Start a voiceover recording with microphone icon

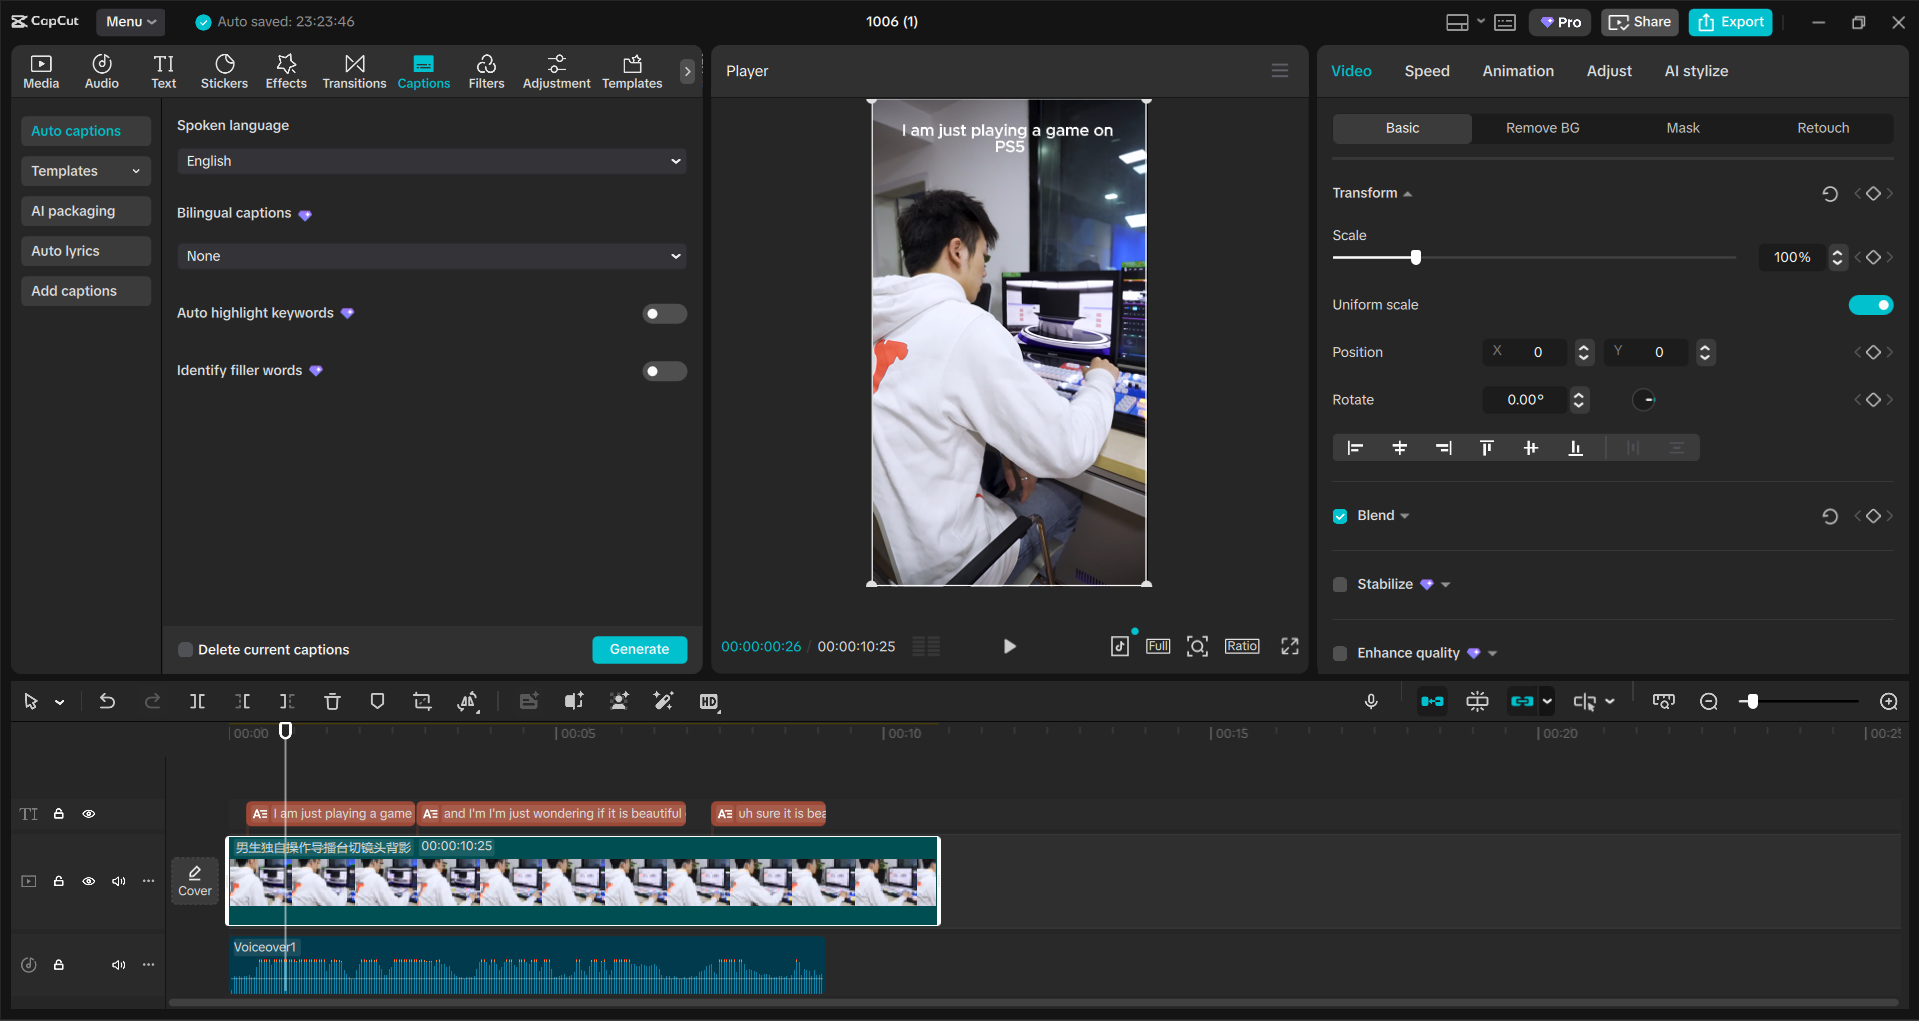click(1371, 701)
